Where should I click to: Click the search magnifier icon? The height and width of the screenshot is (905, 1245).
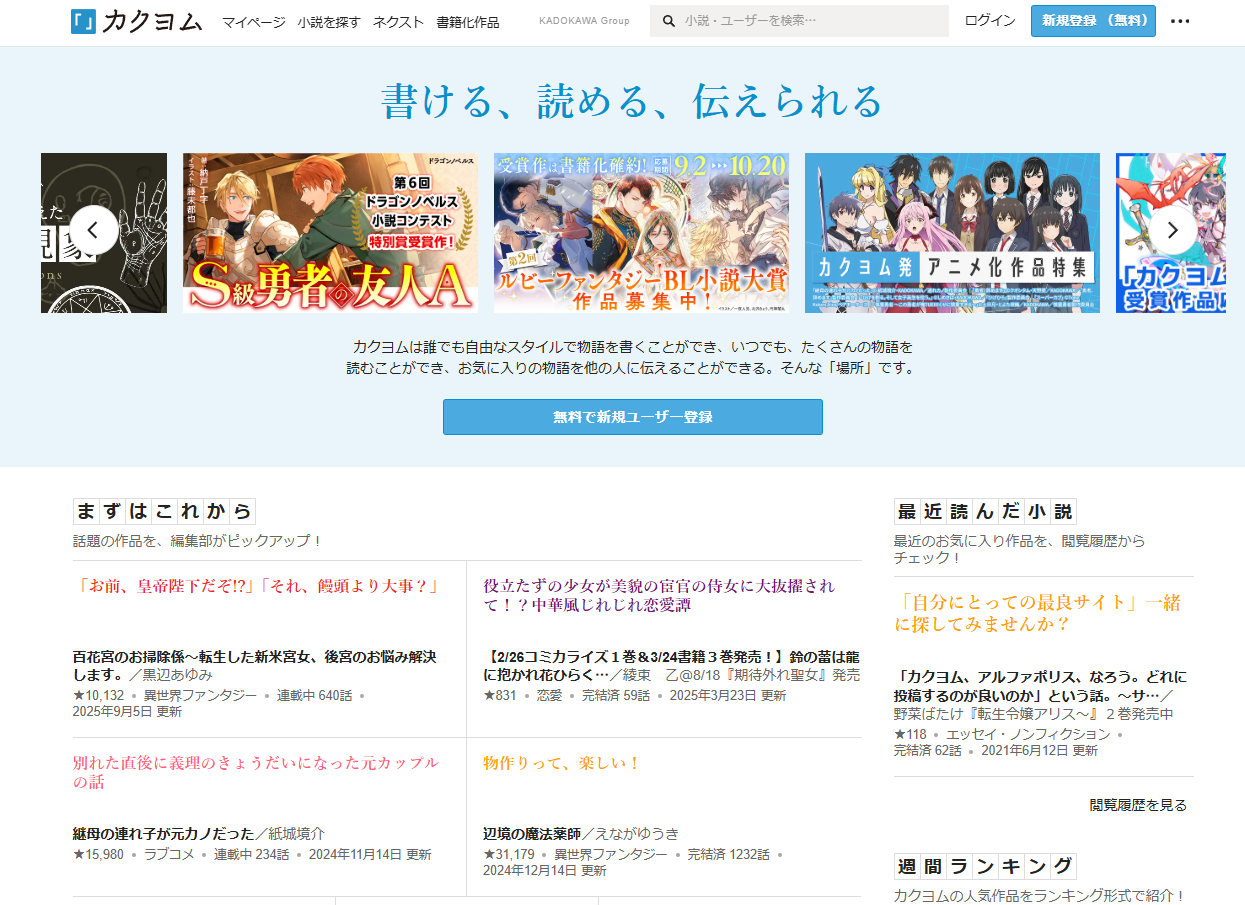[x=669, y=21]
